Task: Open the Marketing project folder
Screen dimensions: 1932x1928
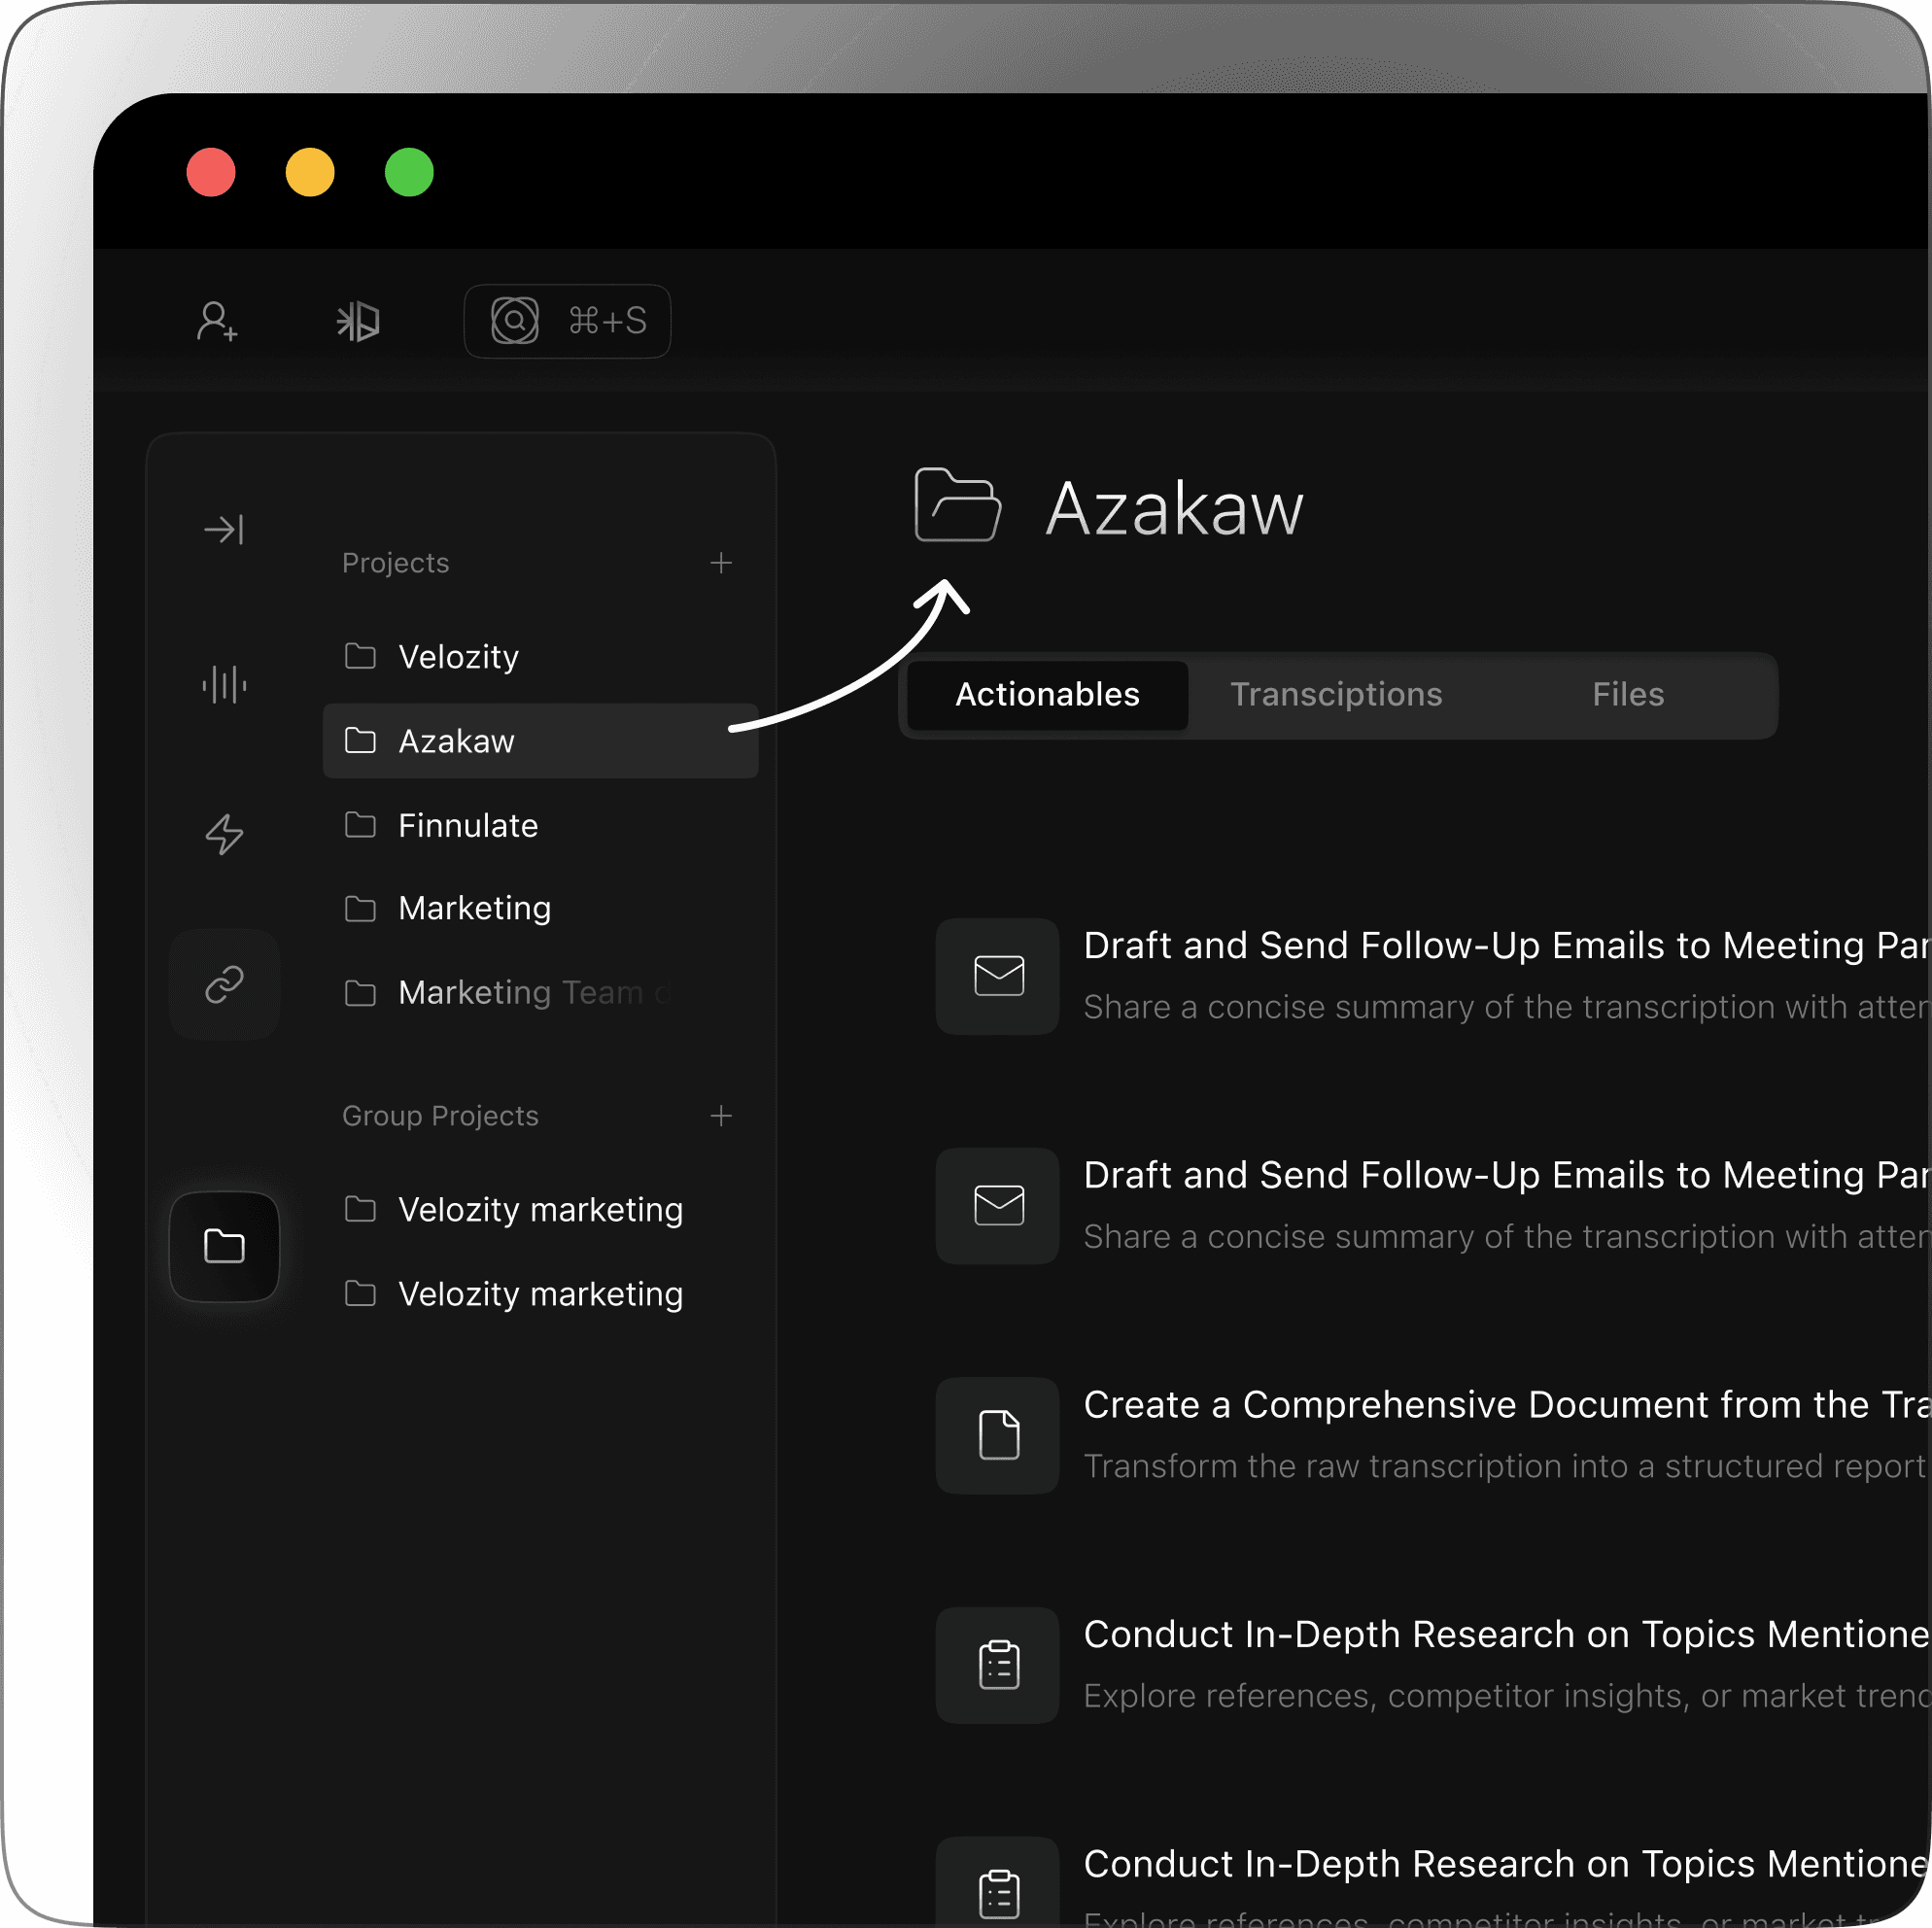Action: [x=474, y=909]
